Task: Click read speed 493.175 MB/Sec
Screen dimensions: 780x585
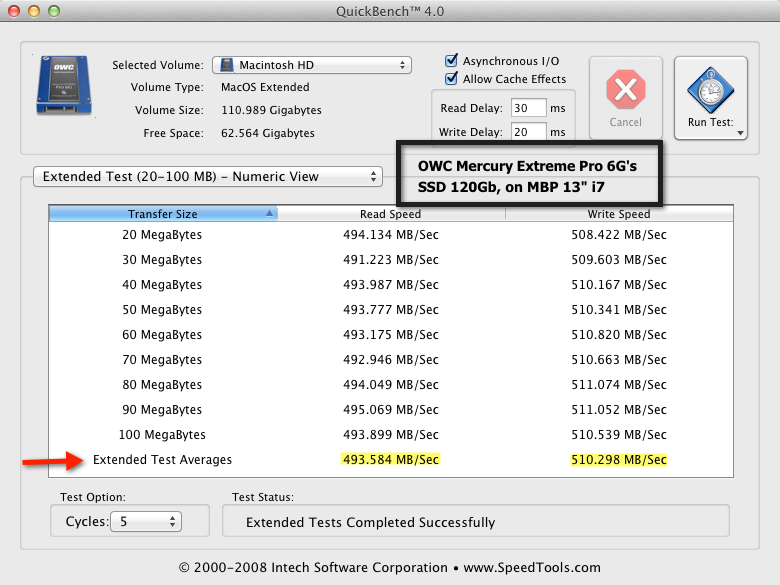Action: [x=391, y=335]
